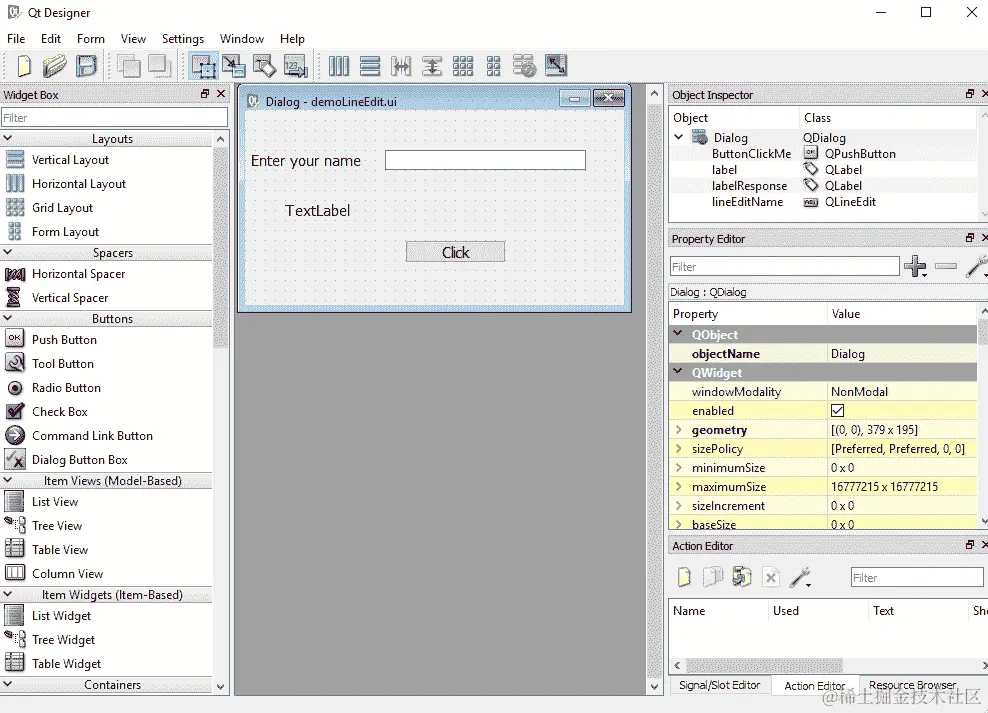Screen dimensions: 988x713
Task: Select Tool Button widget
Action: pos(63,363)
